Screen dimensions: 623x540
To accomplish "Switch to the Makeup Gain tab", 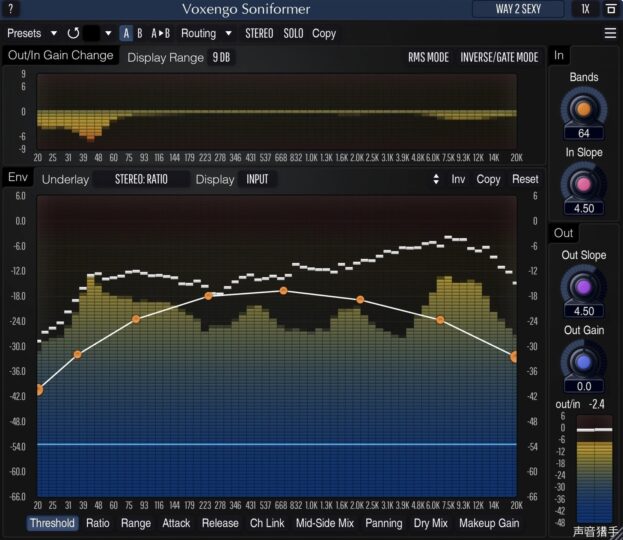I will (x=489, y=523).
